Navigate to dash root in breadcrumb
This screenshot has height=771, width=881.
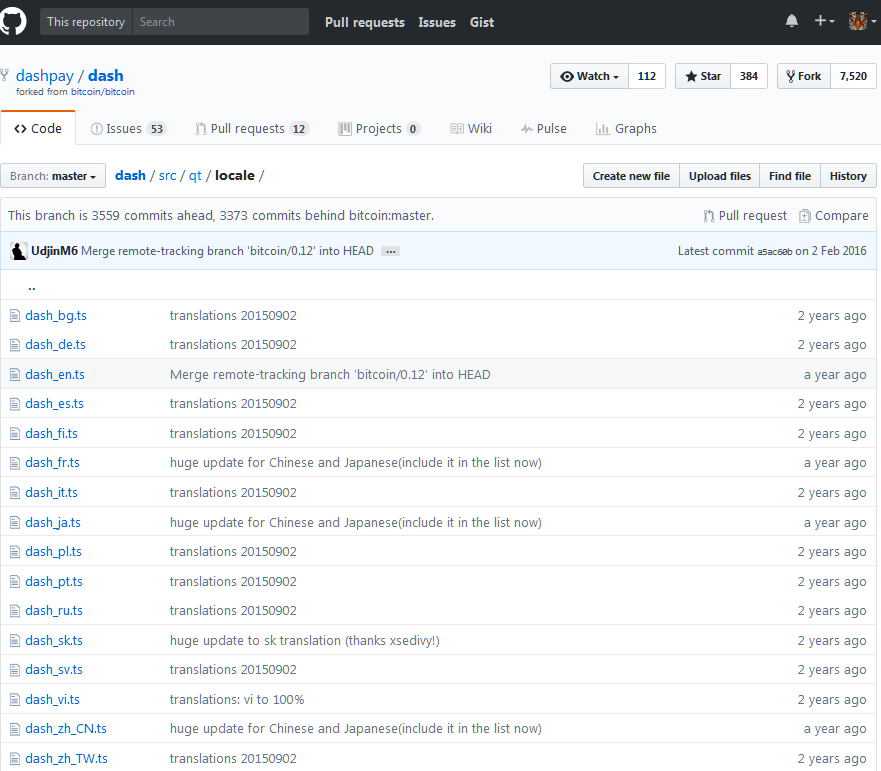(x=130, y=176)
